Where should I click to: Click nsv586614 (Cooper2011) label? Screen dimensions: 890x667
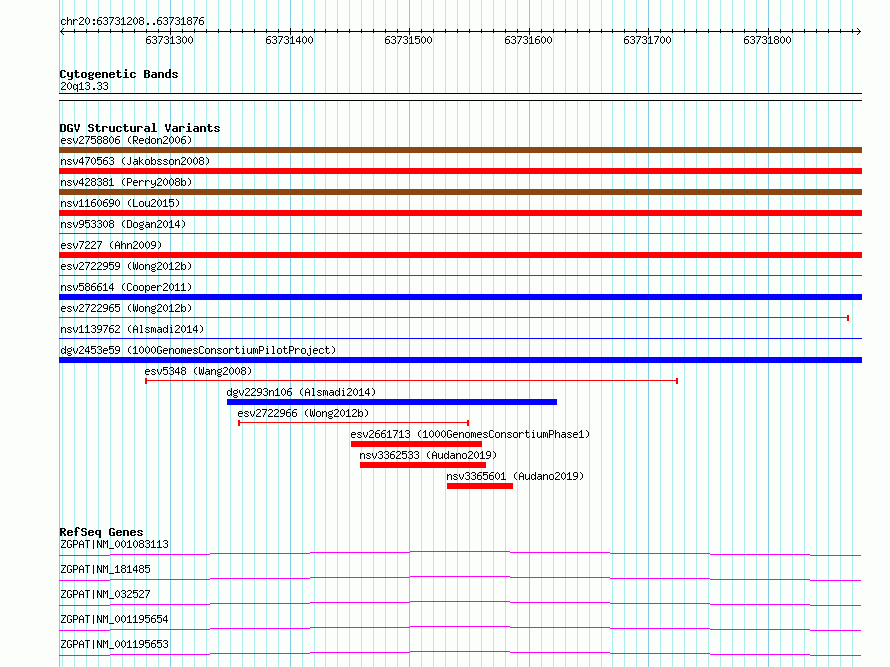click(x=126, y=287)
